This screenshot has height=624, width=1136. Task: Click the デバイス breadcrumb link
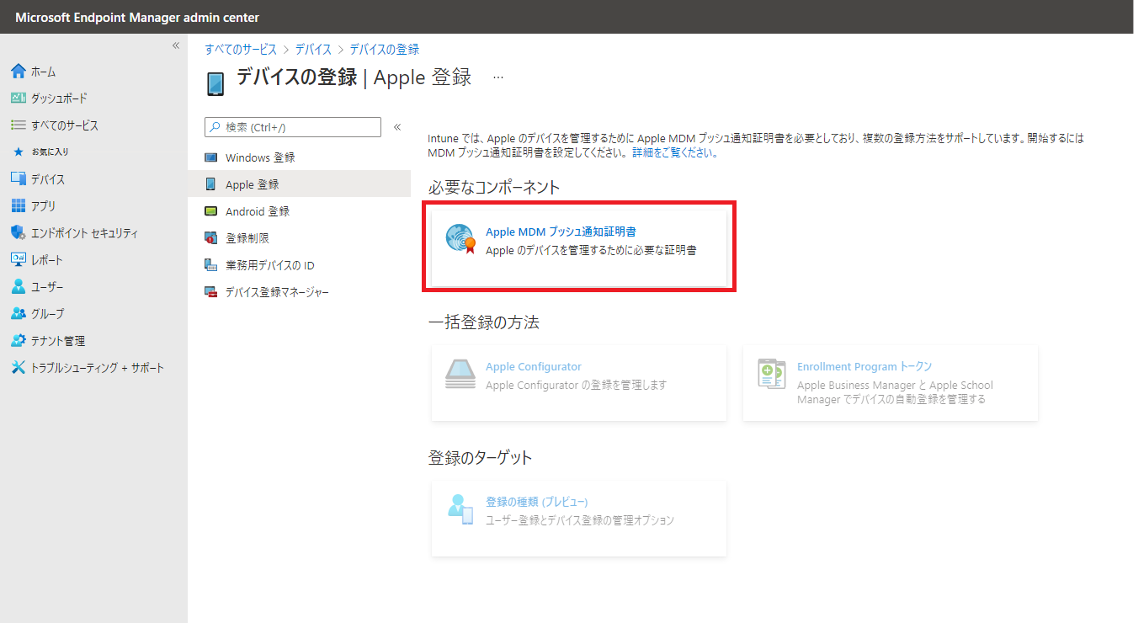(x=313, y=49)
